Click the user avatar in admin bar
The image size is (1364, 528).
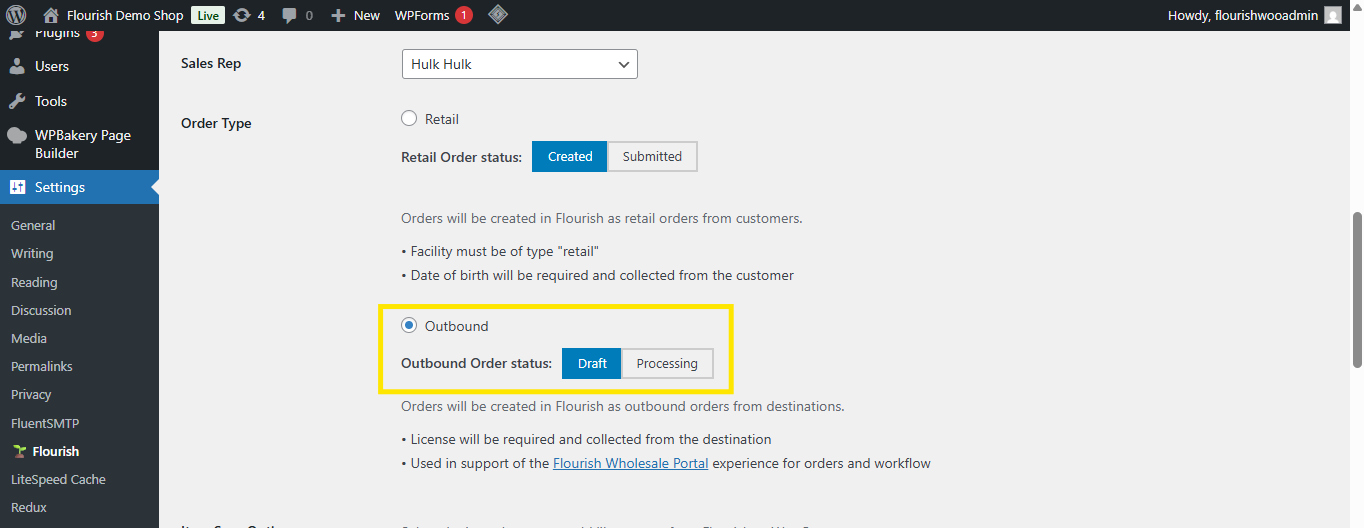[1333, 15]
